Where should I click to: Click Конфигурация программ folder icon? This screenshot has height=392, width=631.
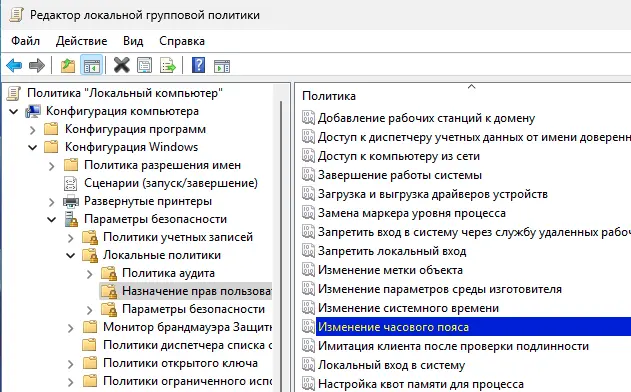(51, 129)
